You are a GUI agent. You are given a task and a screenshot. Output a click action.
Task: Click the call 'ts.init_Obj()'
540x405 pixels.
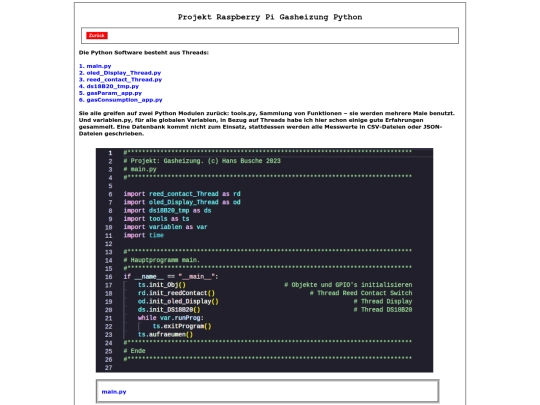tap(162, 285)
